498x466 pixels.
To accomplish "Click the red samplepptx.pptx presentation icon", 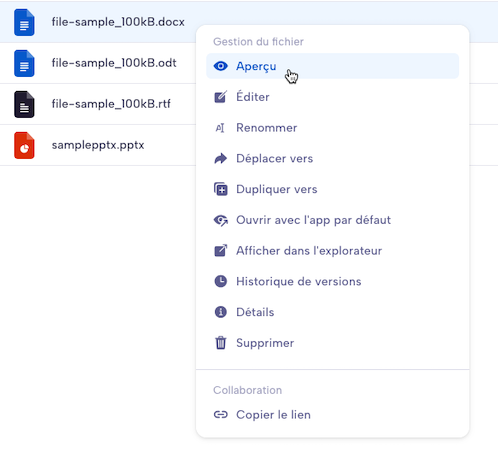I will click(24, 145).
